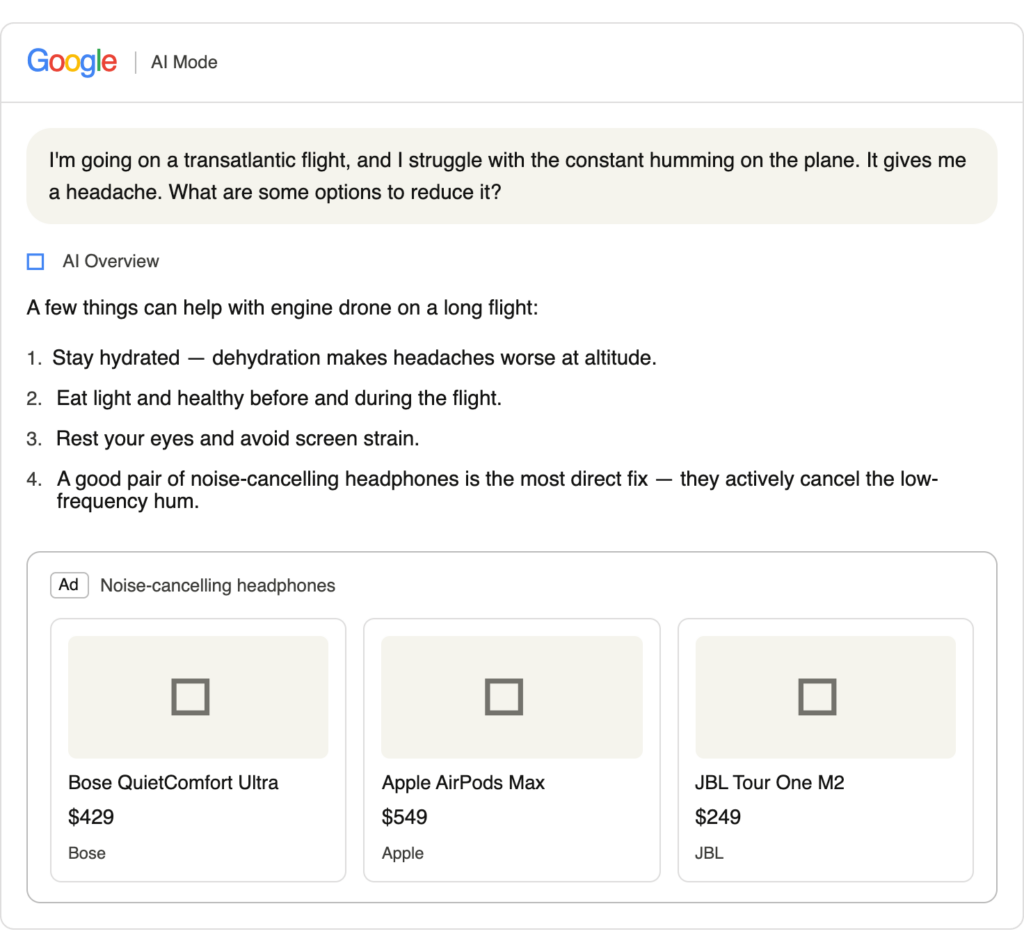Visit the Apple seller link
This screenshot has height=952, width=1024.
tap(402, 853)
